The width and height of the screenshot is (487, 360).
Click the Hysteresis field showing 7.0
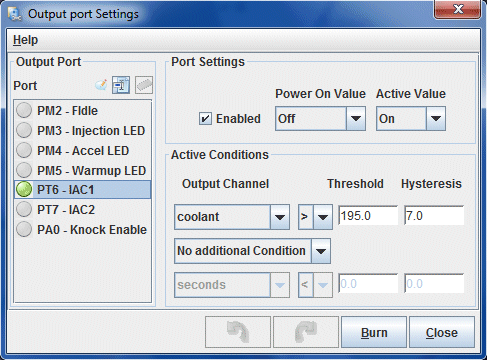[x=434, y=216]
